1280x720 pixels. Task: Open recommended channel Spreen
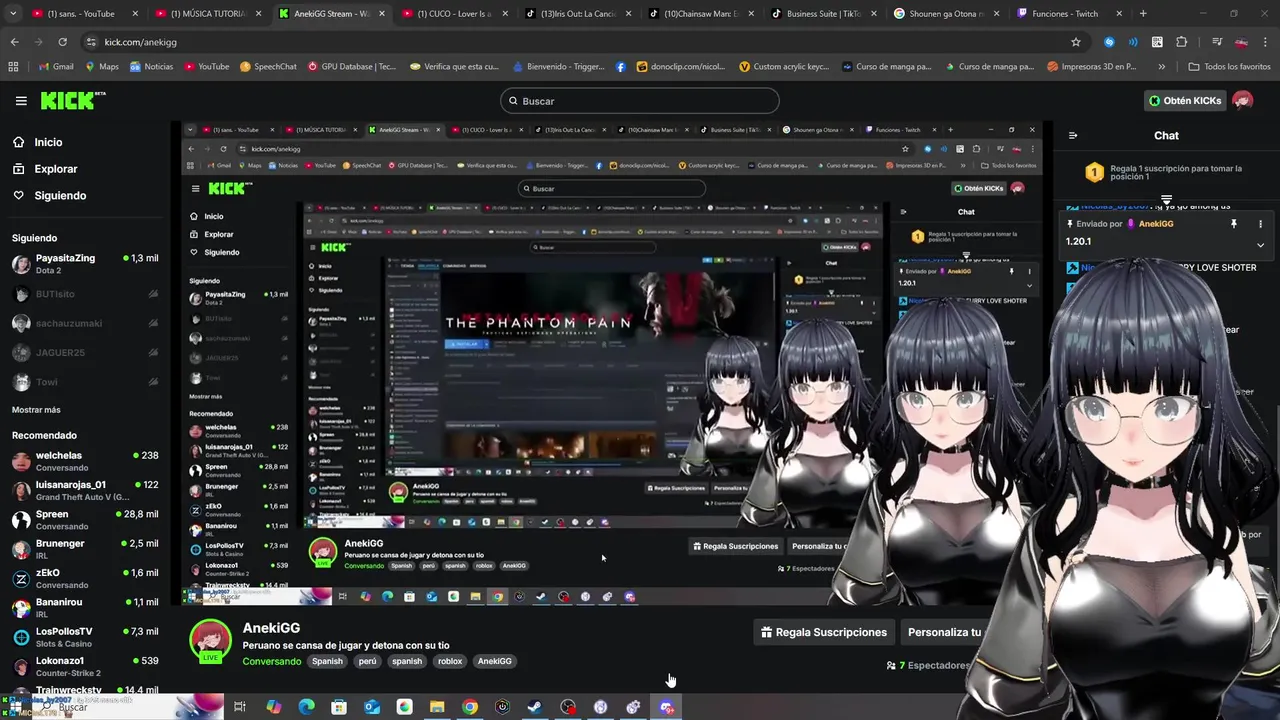pyautogui.click(x=85, y=520)
